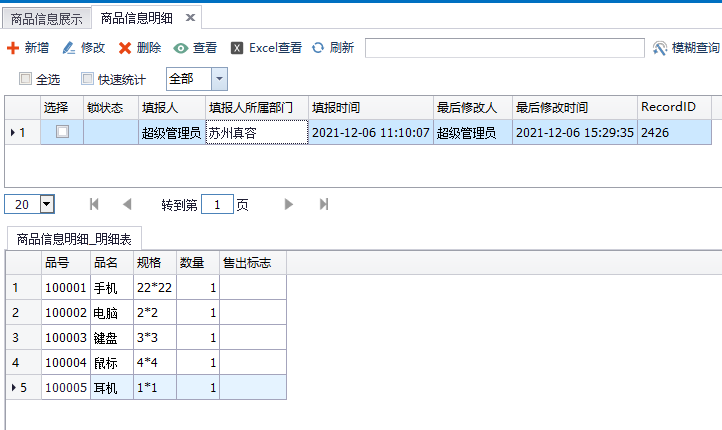This screenshot has height=430, width=722.
Task: Click the 新增 (Add) plus icon
Action: (x=13, y=48)
